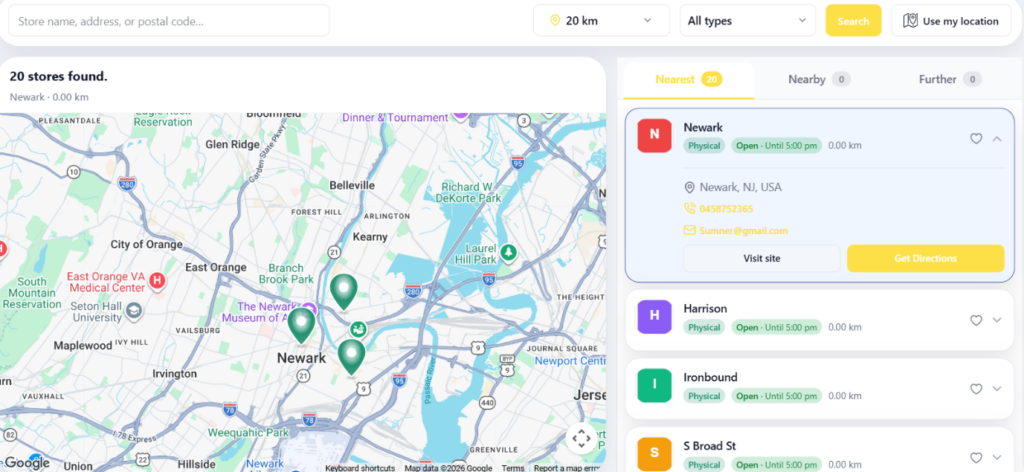Expand the Harrison store card
1024x472 pixels.
(997, 320)
